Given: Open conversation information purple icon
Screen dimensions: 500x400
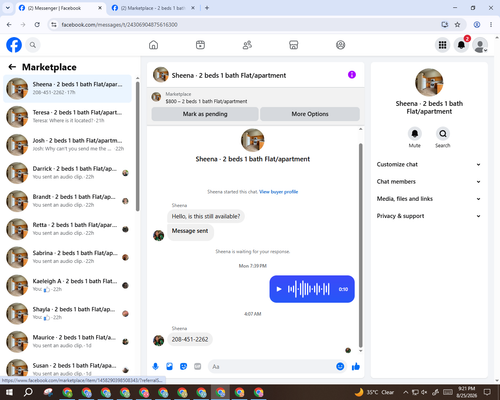Looking at the screenshot, I should pyautogui.click(x=352, y=75).
